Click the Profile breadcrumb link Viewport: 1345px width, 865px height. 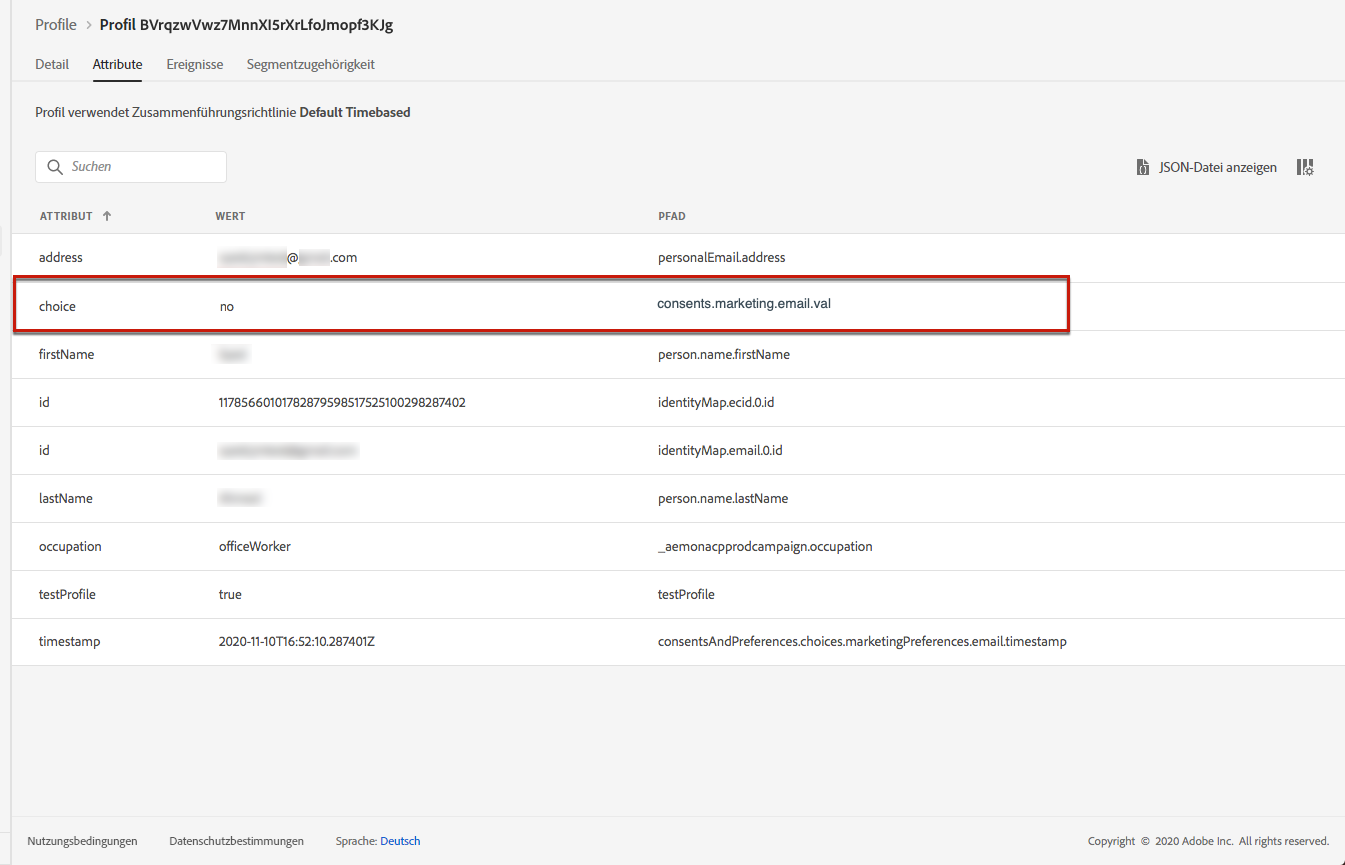[x=56, y=25]
